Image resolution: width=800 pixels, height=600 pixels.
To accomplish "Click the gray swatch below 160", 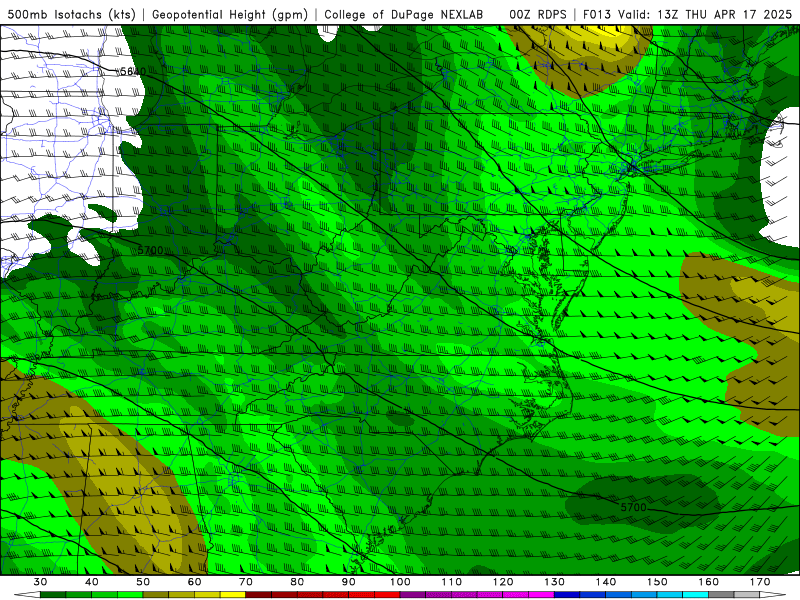I will pyautogui.click(x=721, y=595).
